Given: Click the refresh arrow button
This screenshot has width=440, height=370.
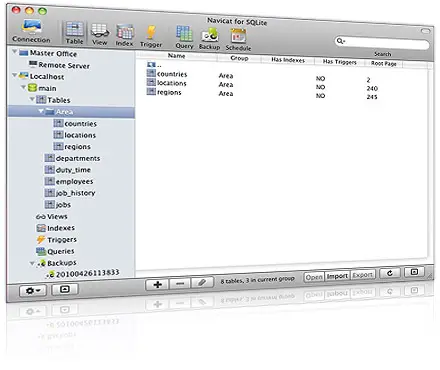Looking at the screenshot, I should [390, 274].
